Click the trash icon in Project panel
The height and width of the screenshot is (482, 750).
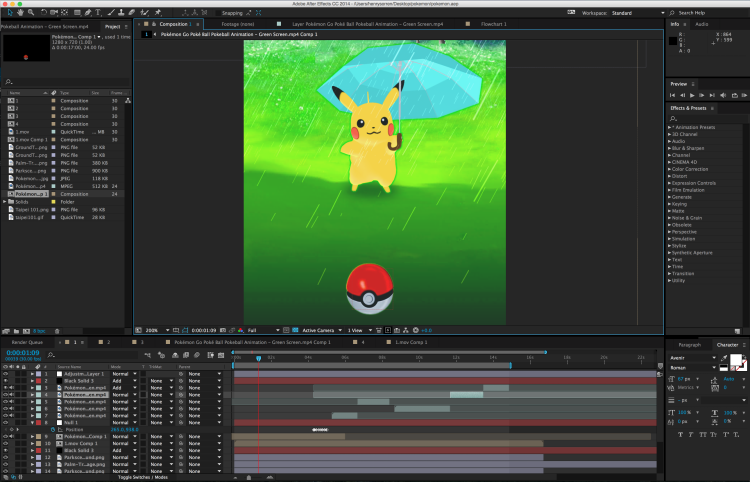coord(57,331)
